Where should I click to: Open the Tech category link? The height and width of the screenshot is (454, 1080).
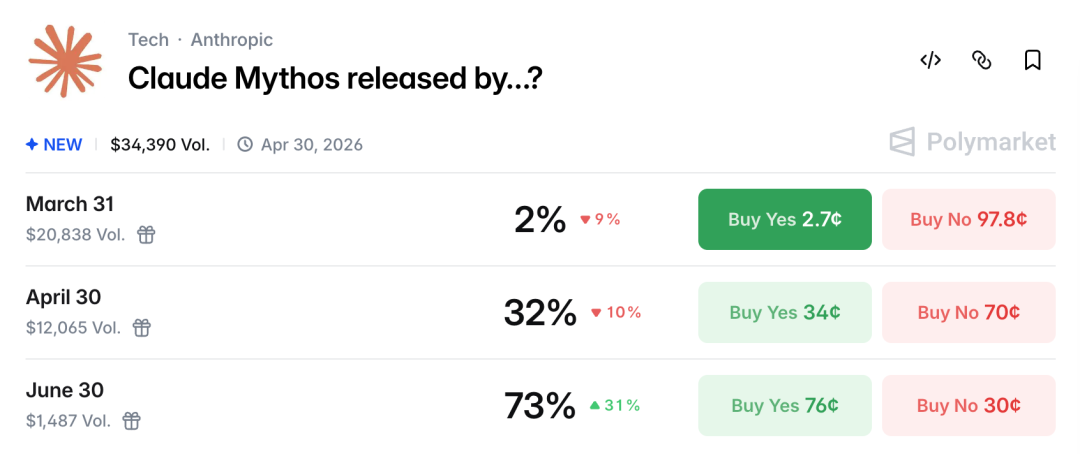coord(148,40)
